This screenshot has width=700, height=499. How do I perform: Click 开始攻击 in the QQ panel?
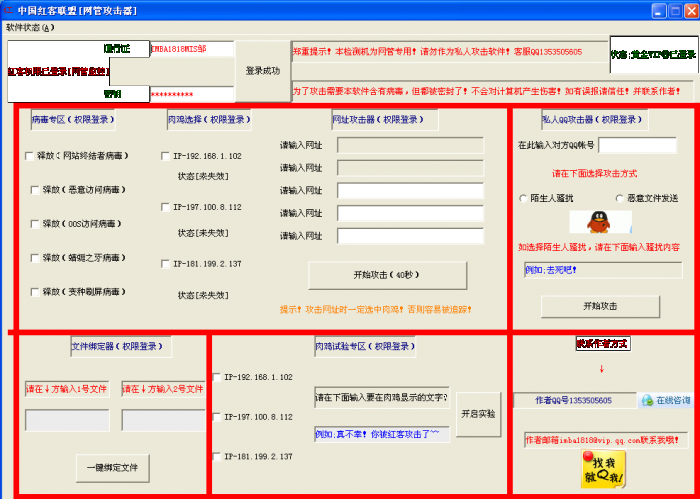(x=600, y=306)
